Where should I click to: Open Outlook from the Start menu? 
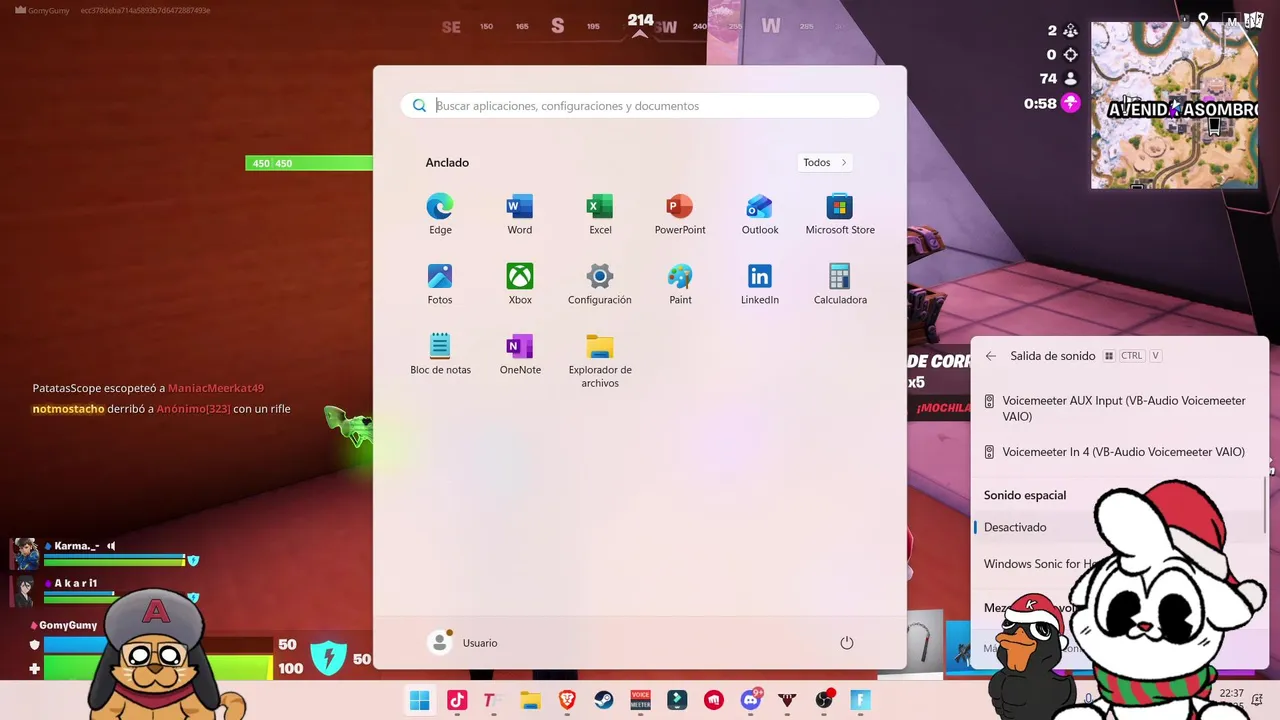click(x=760, y=215)
